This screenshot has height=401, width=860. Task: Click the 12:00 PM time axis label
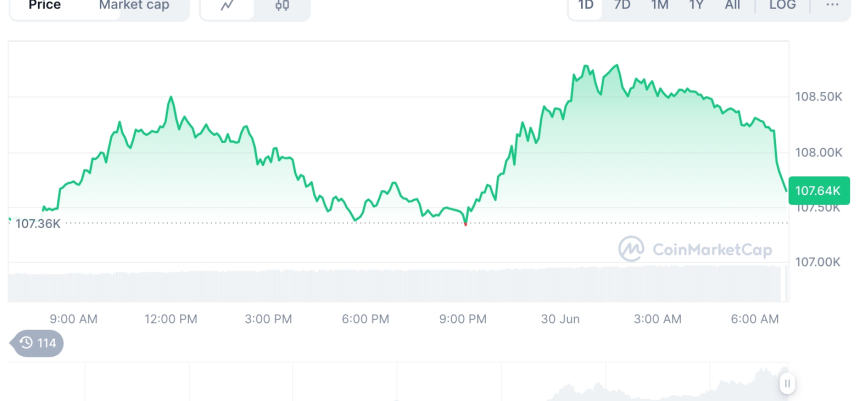pyautogui.click(x=171, y=319)
